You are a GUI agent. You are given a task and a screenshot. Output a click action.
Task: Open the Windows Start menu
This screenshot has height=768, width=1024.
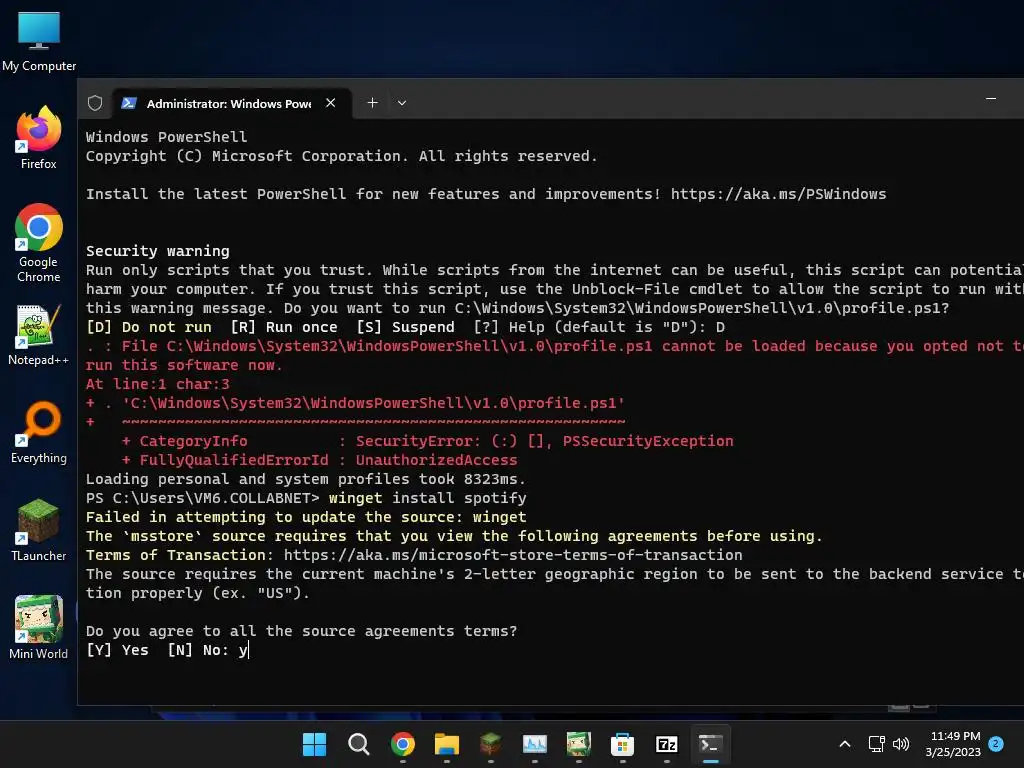click(x=314, y=744)
